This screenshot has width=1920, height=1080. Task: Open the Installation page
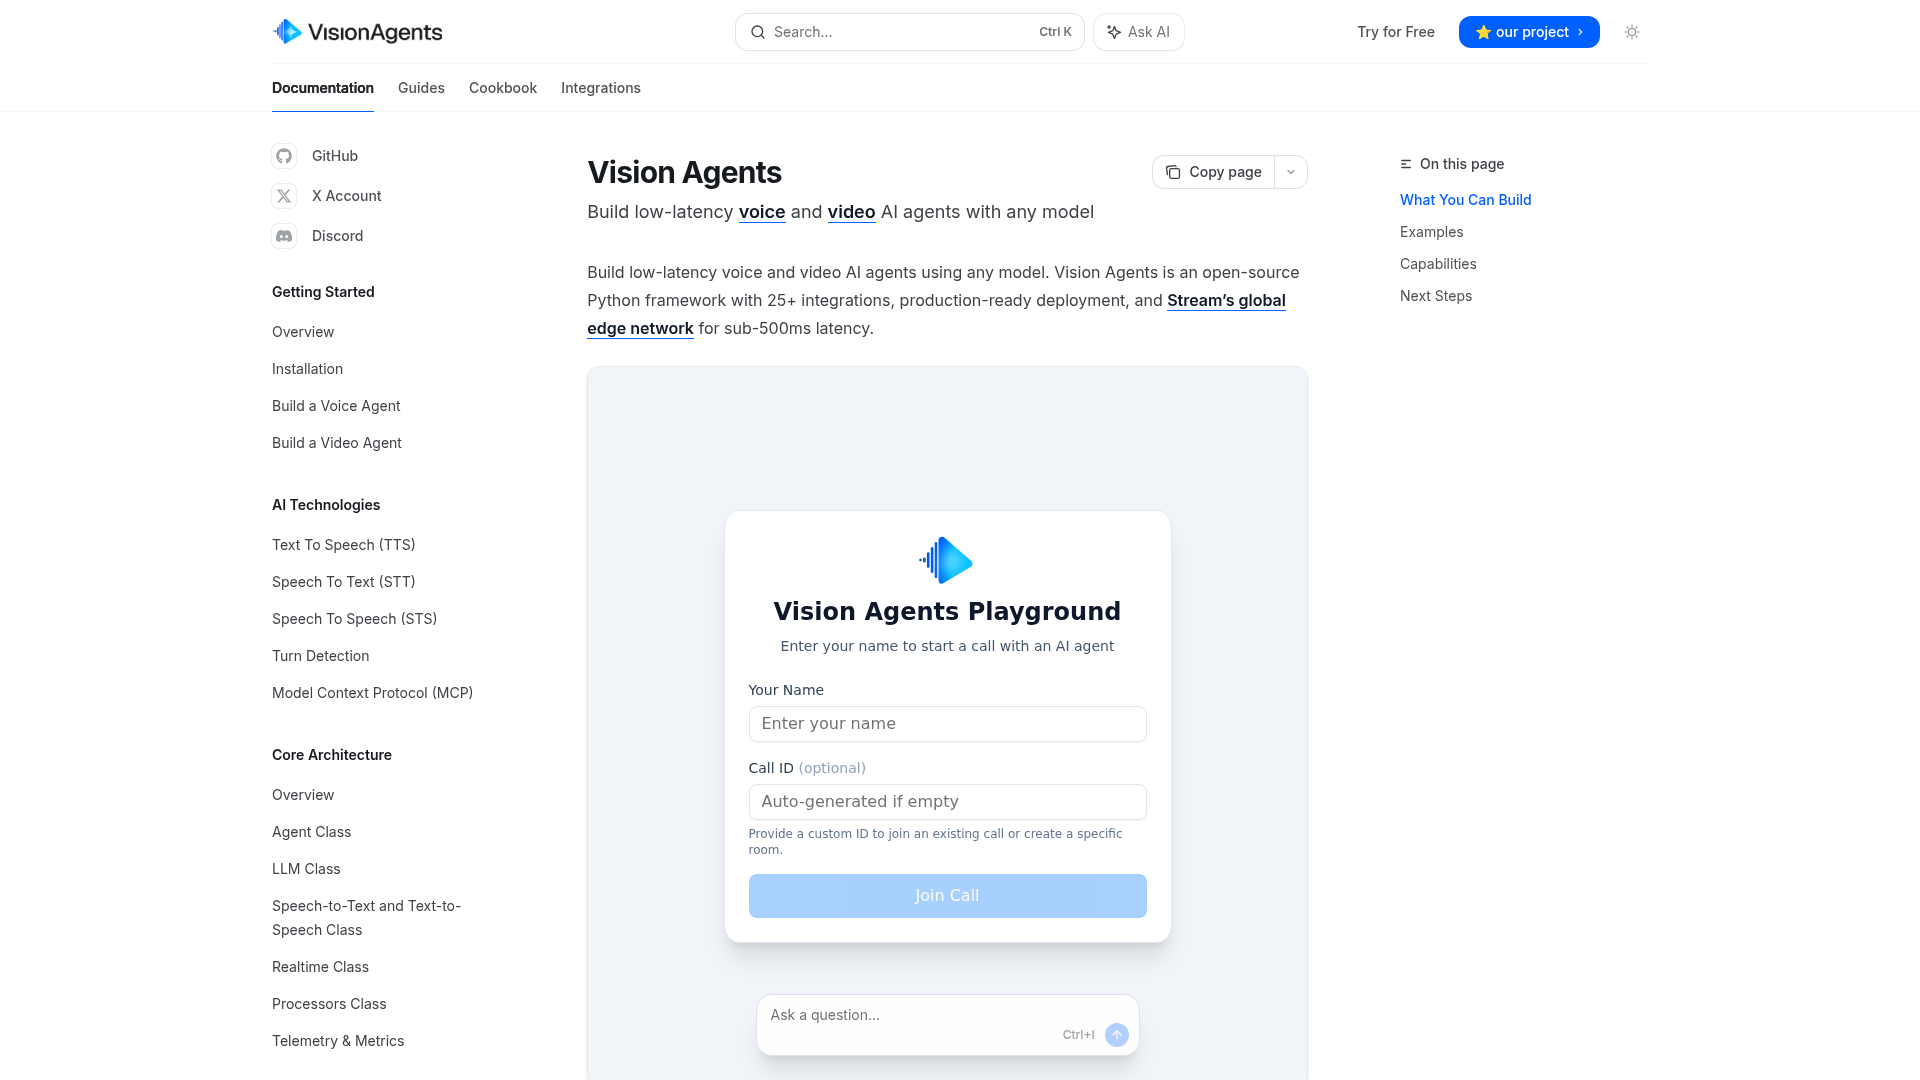[307, 369]
